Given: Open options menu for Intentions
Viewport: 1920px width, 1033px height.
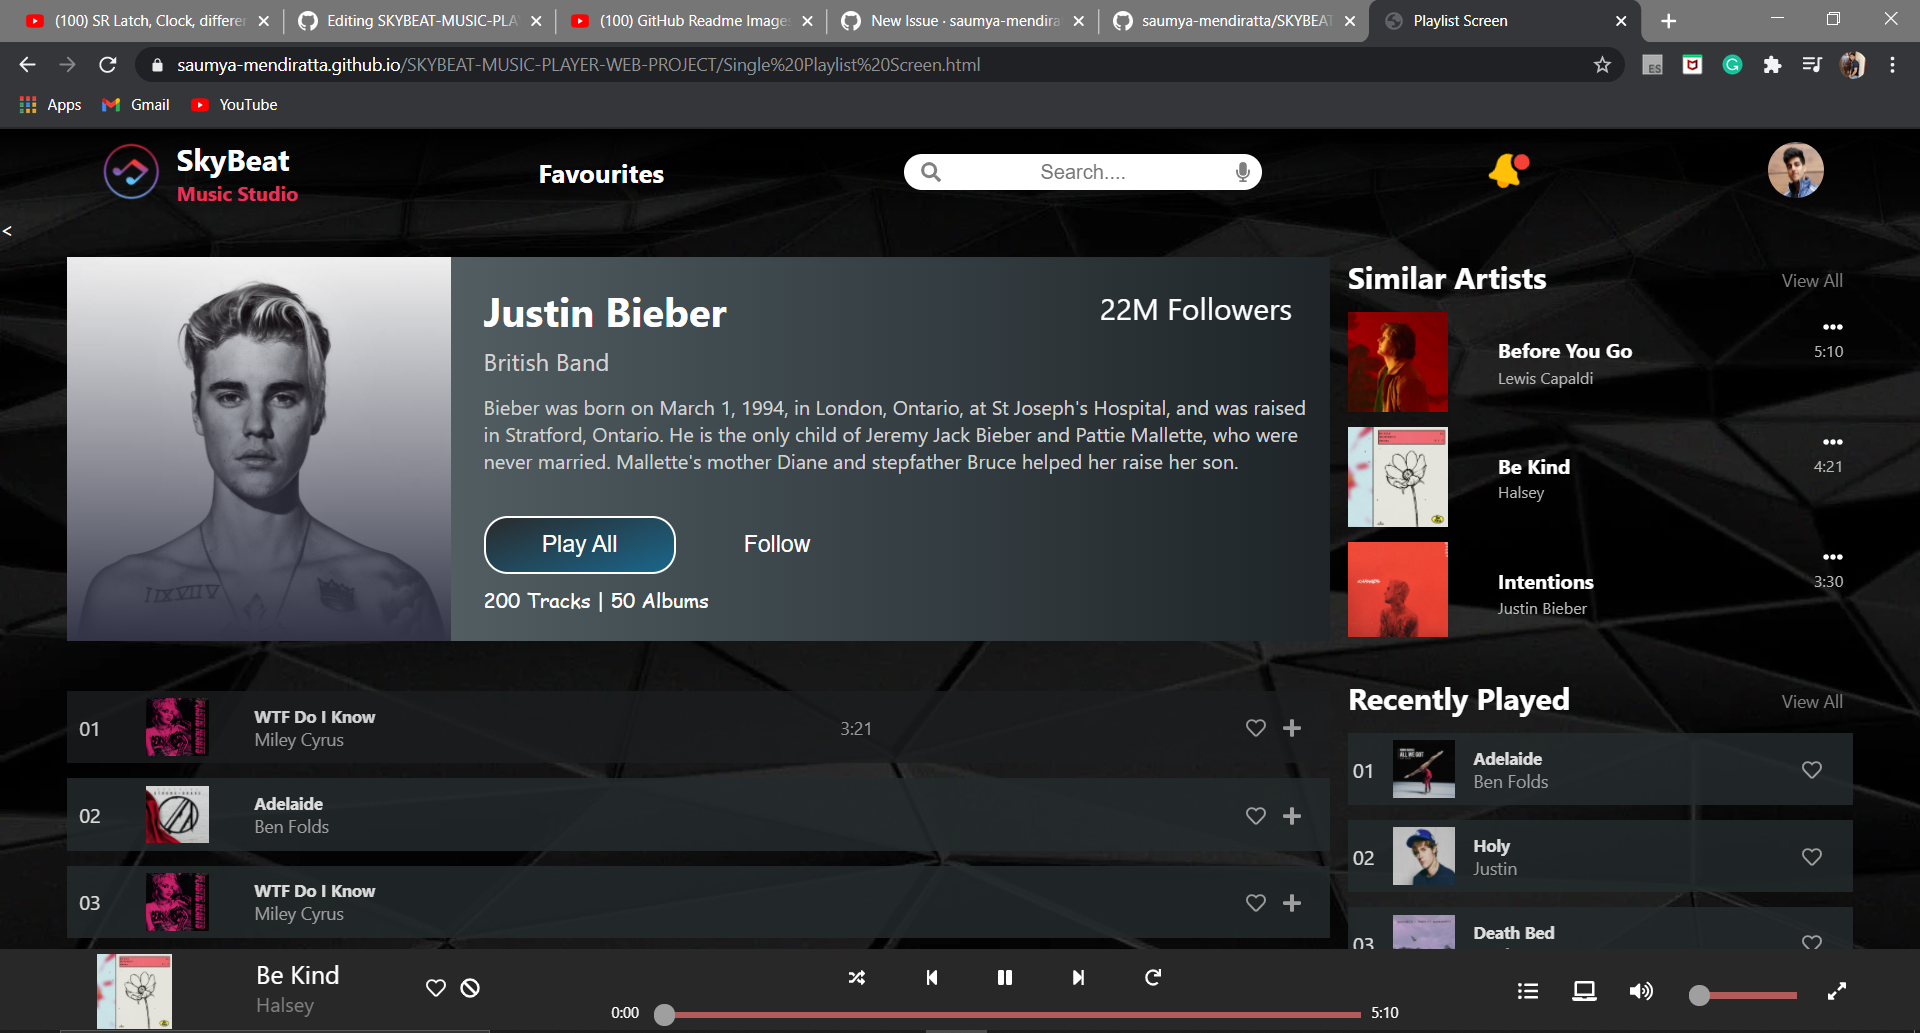Looking at the screenshot, I should coord(1832,557).
